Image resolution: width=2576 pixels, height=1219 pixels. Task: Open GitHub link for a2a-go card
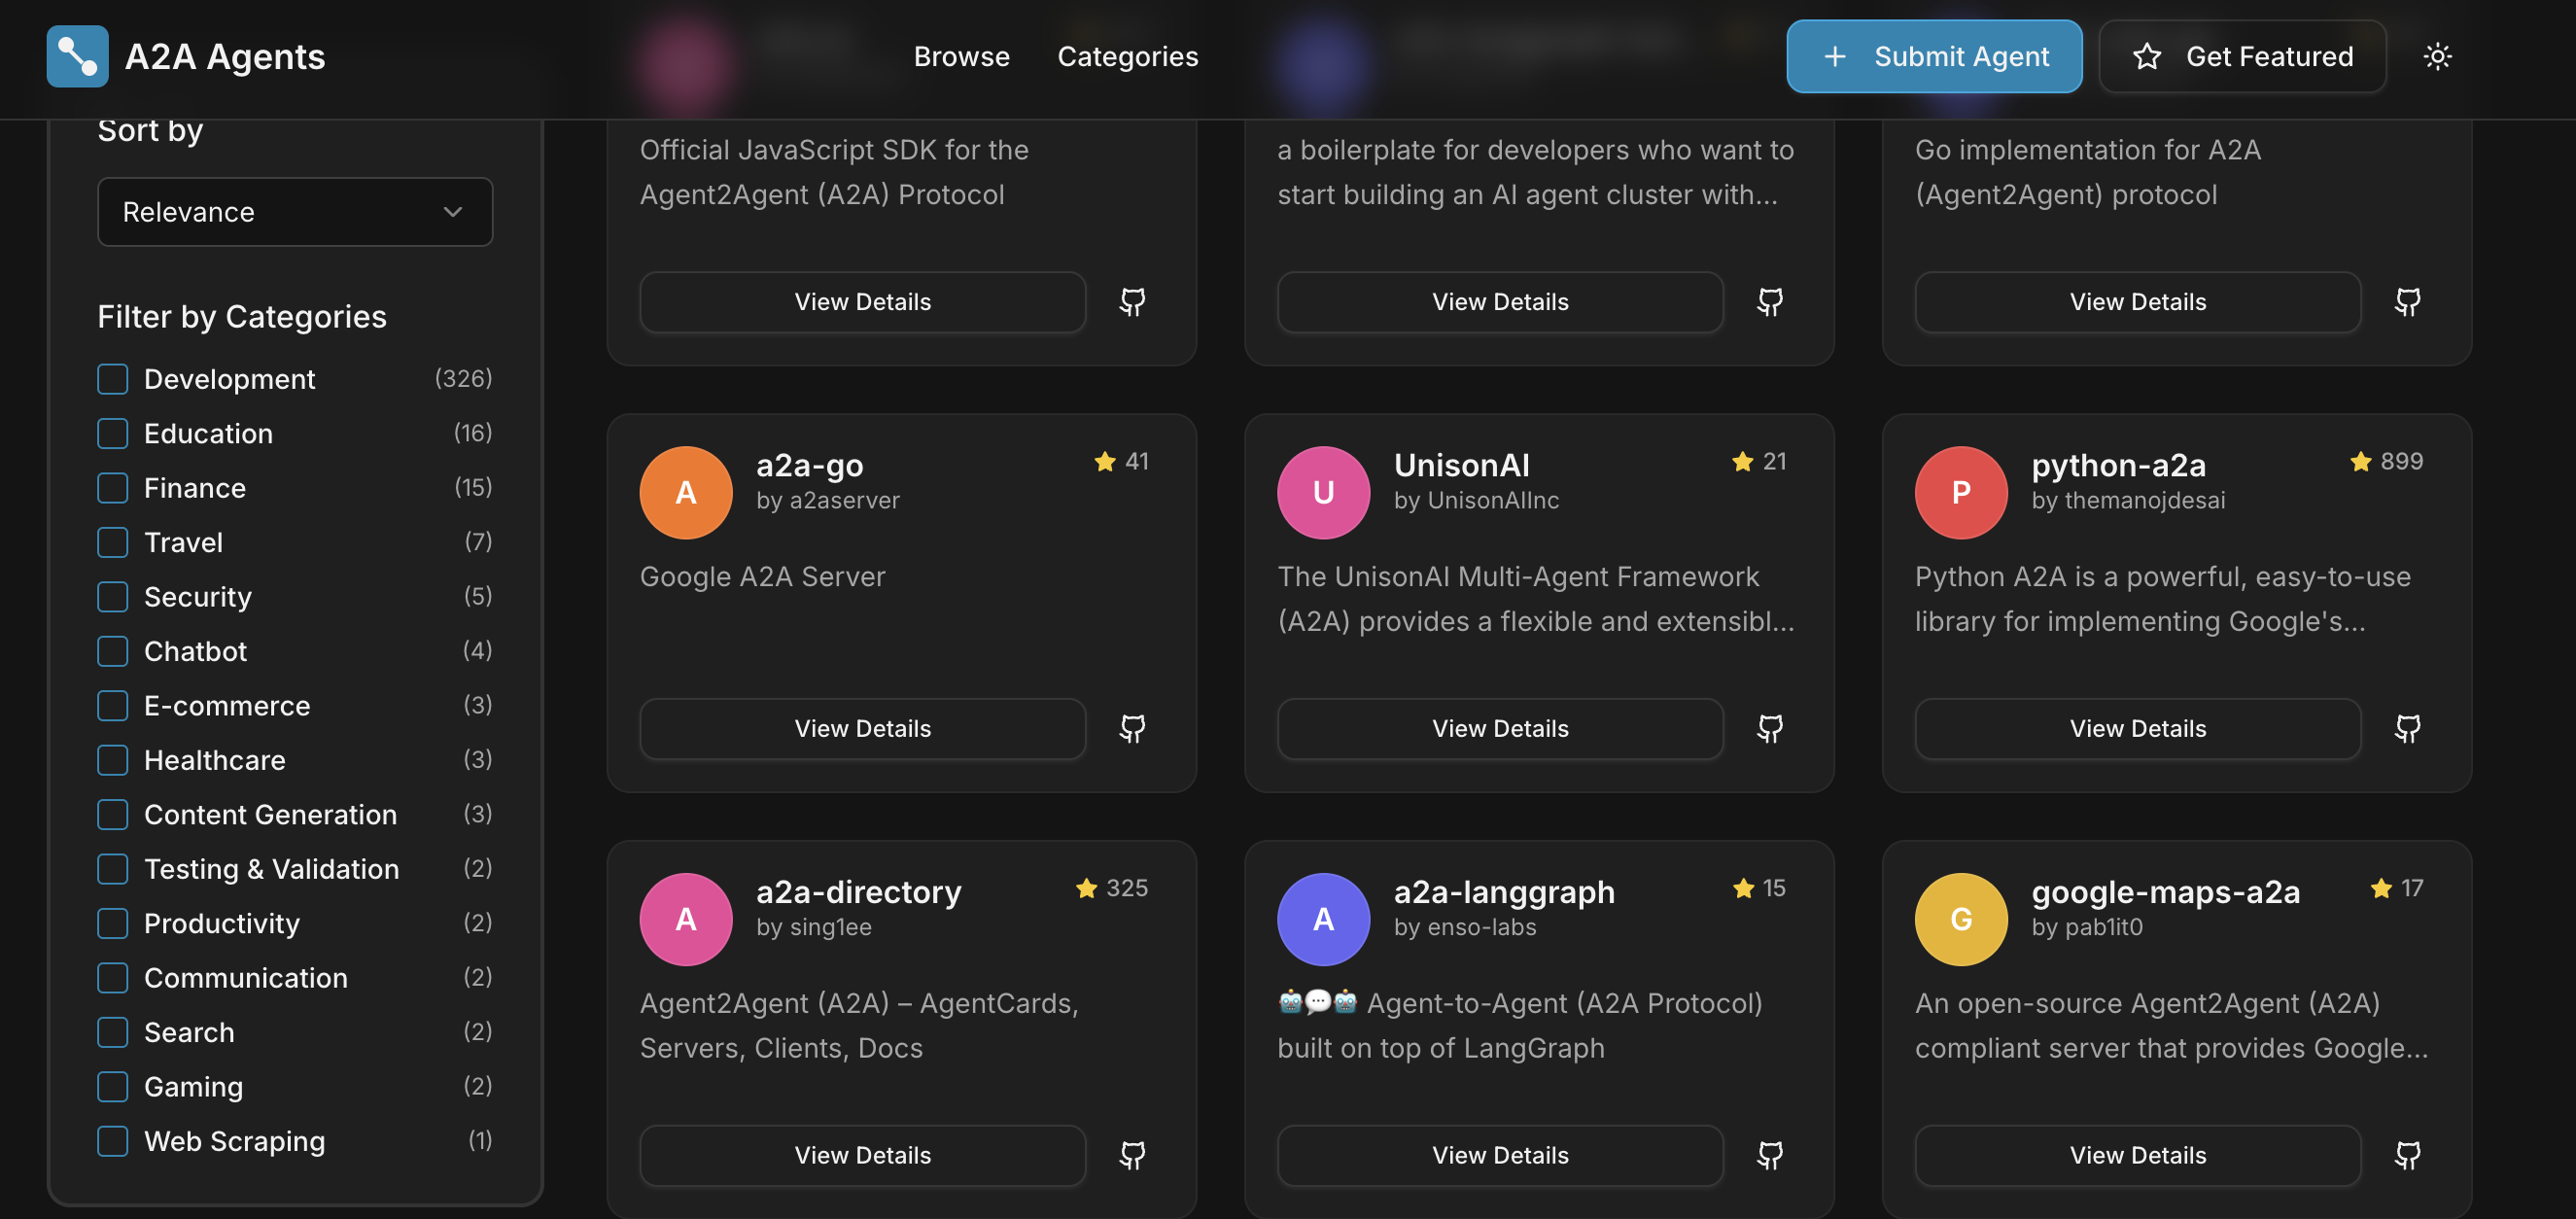click(x=1132, y=729)
